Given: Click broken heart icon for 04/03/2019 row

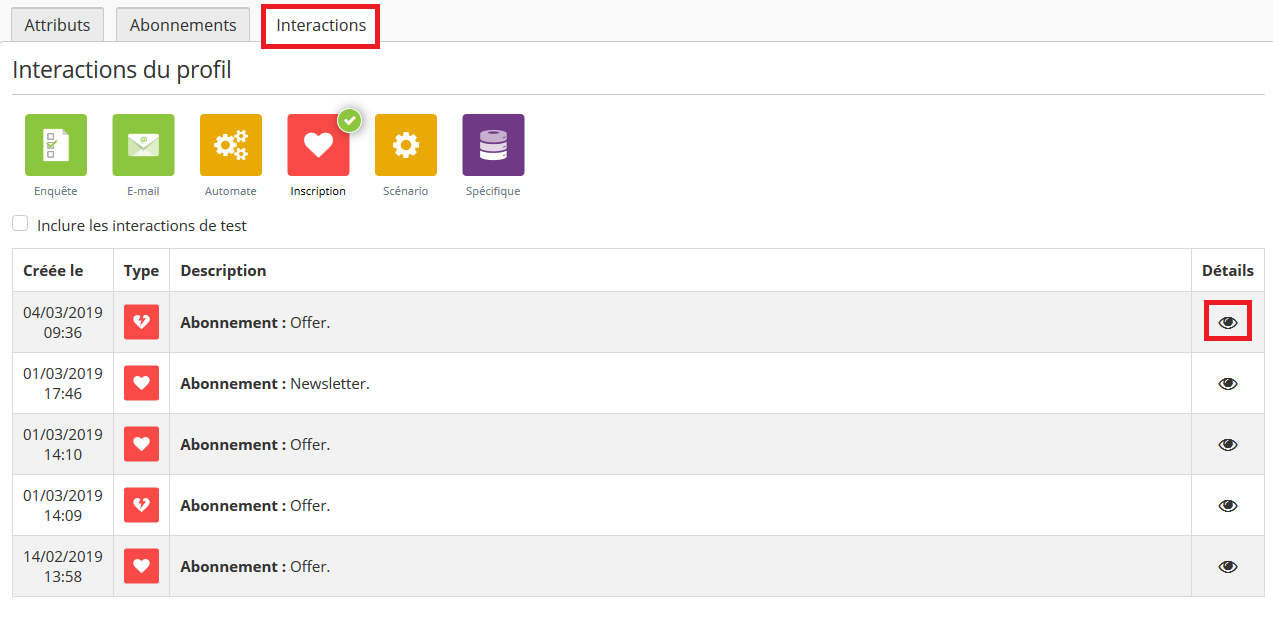Looking at the screenshot, I should [x=141, y=322].
